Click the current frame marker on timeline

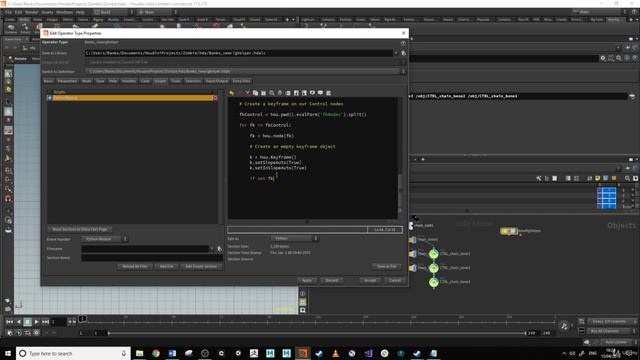point(82,318)
